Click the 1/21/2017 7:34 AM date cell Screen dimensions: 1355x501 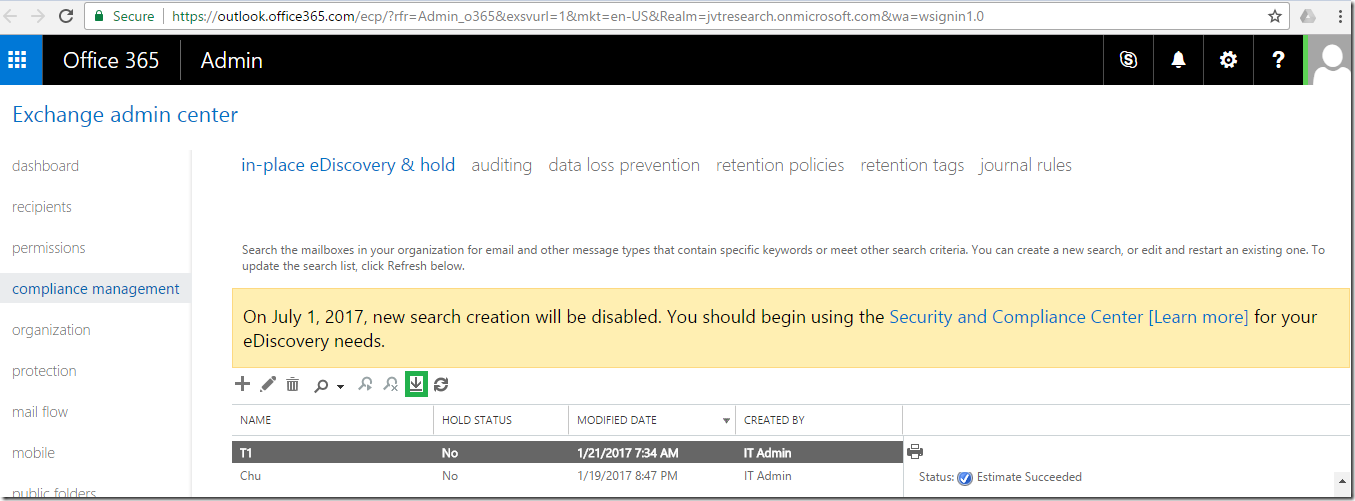point(628,453)
